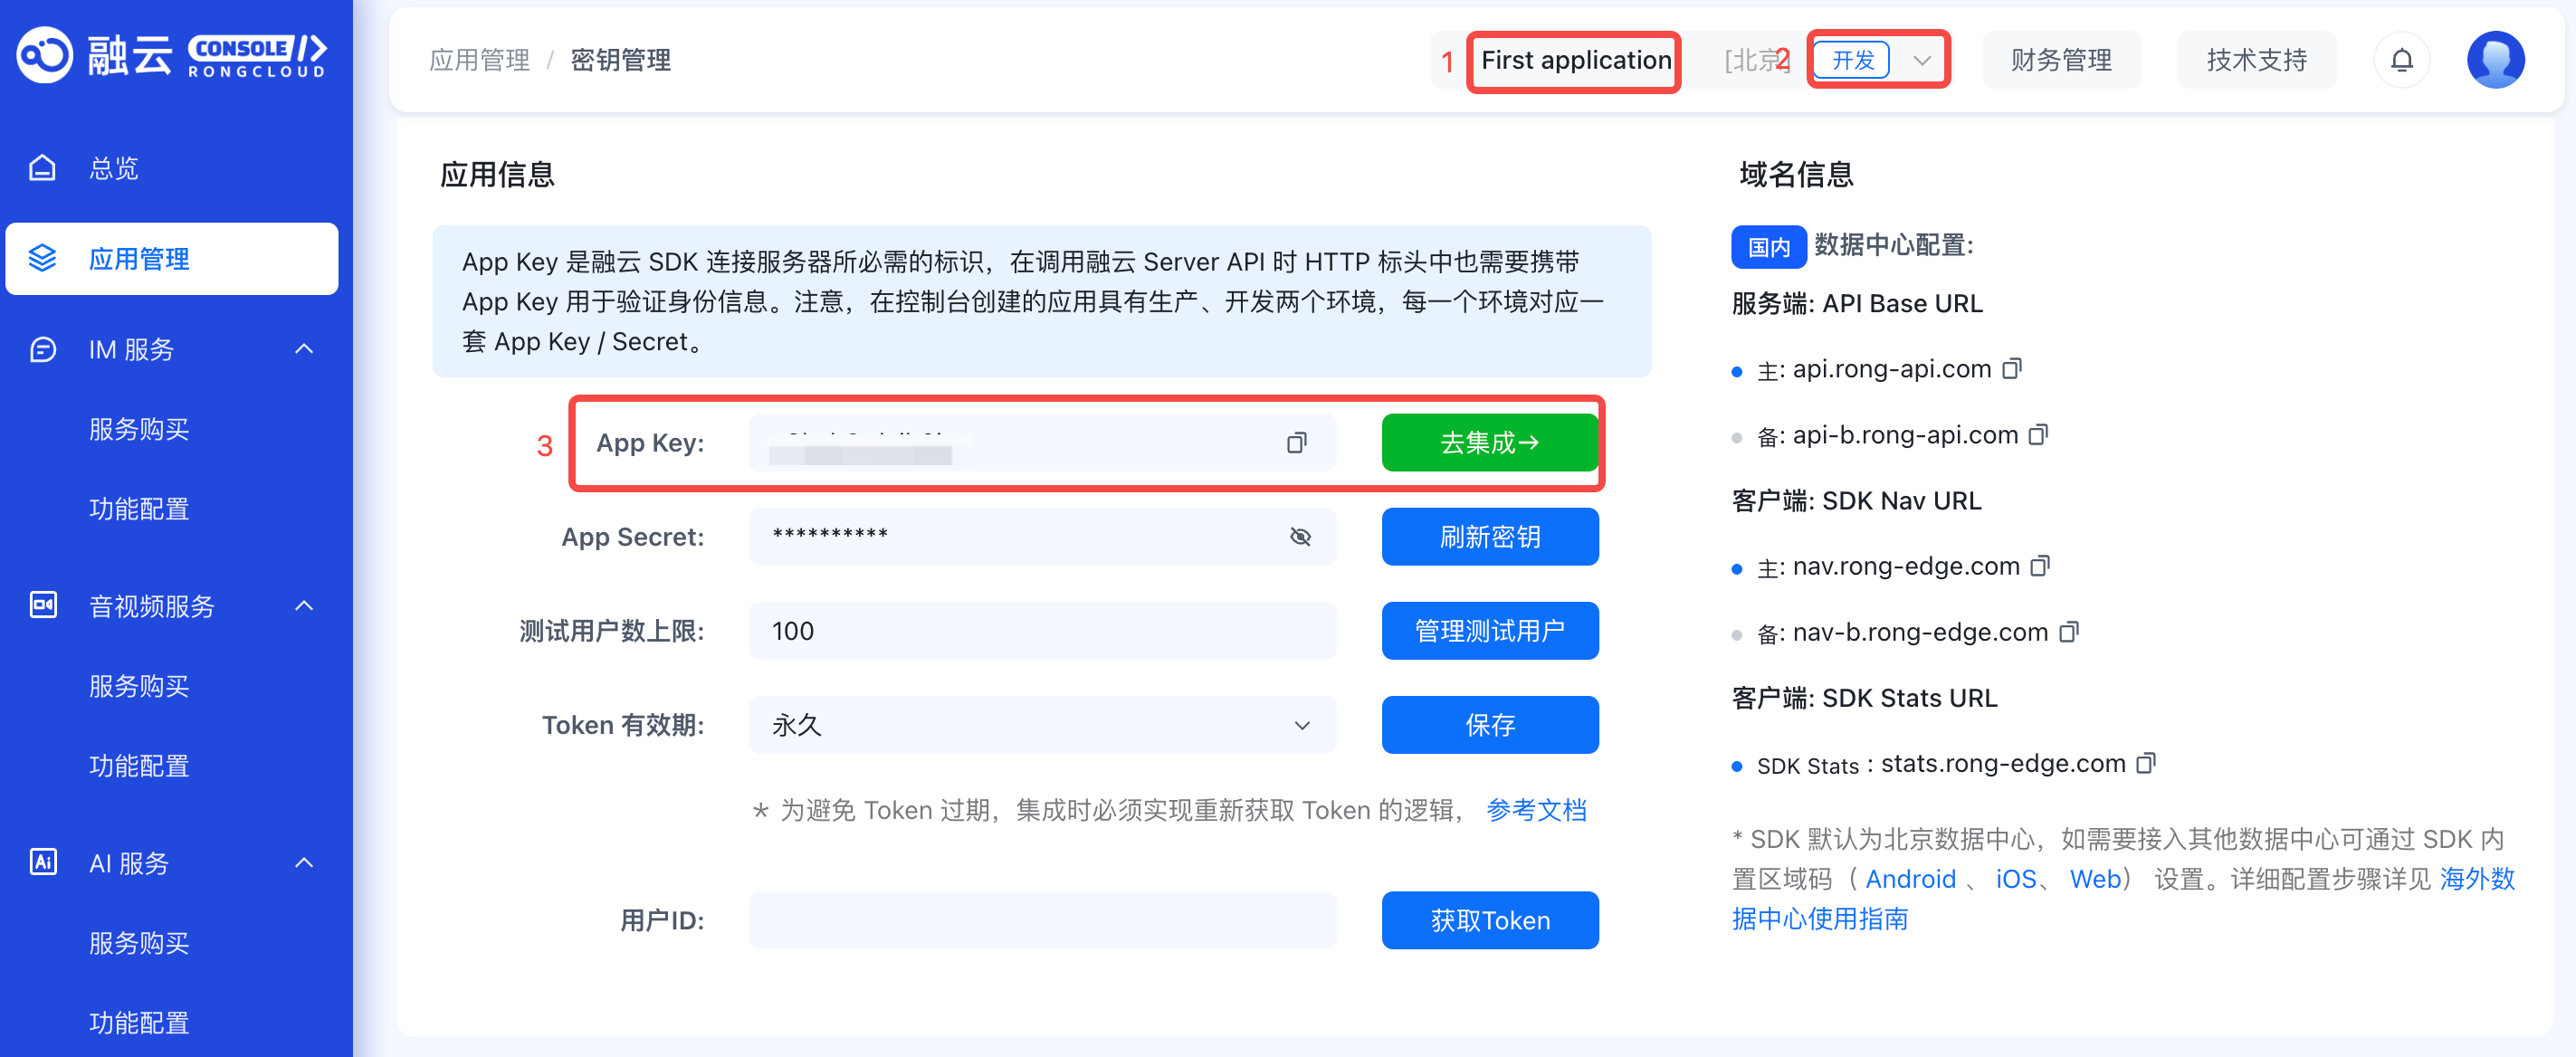2576x1057 pixels.
Task: Collapse the IM 服务 sidebar section
Action: pos(304,349)
